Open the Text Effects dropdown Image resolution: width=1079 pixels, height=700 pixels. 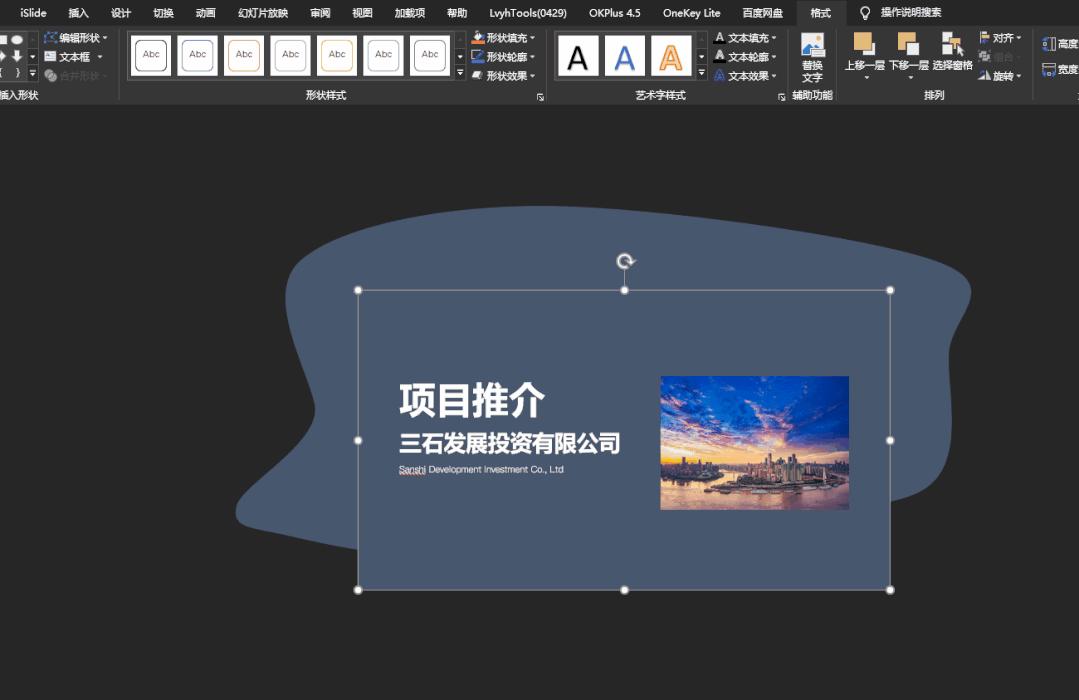745,75
